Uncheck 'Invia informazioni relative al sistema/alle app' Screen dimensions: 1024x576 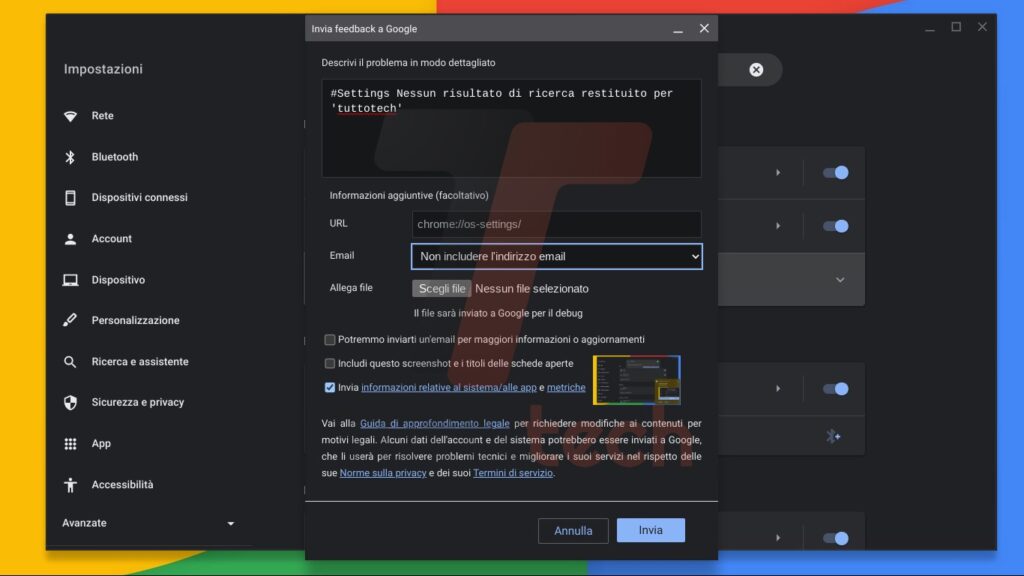[x=330, y=387]
